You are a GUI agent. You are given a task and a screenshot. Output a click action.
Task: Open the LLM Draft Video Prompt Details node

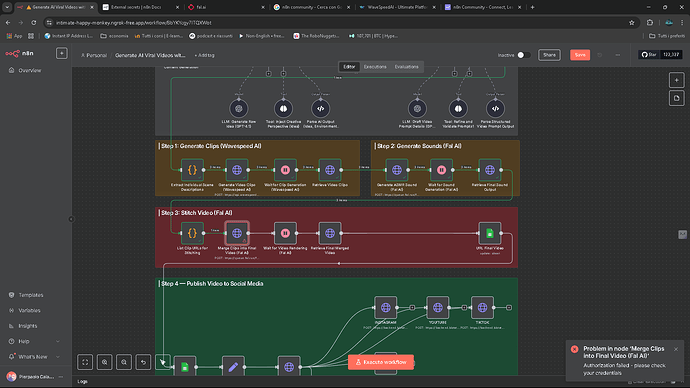coord(417,108)
